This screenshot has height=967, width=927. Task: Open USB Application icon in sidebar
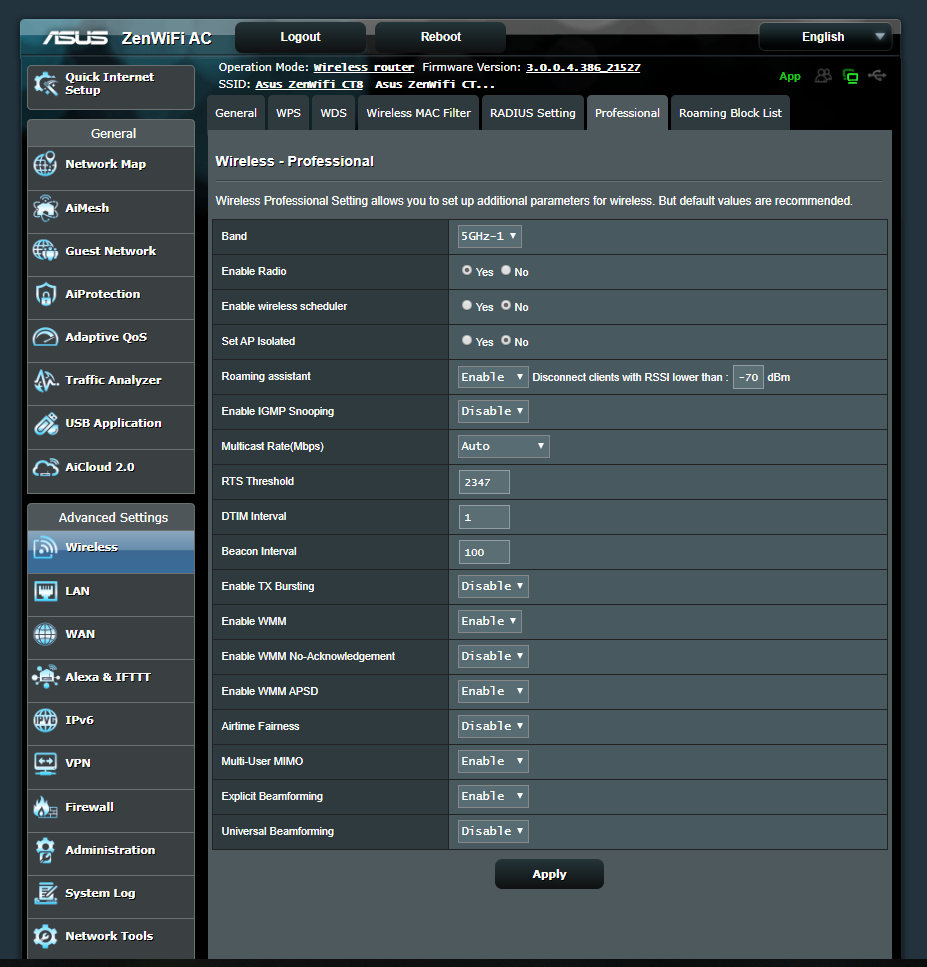pyautogui.click(x=46, y=424)
